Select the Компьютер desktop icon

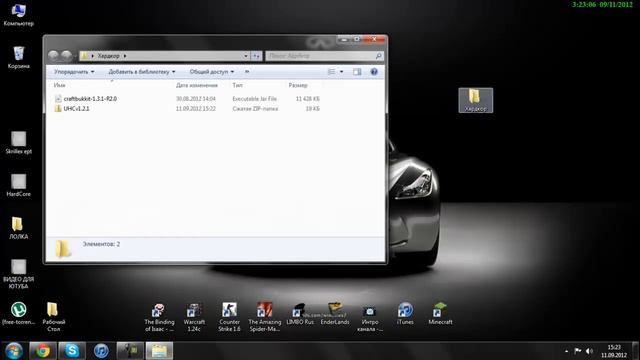coord(18,15)
